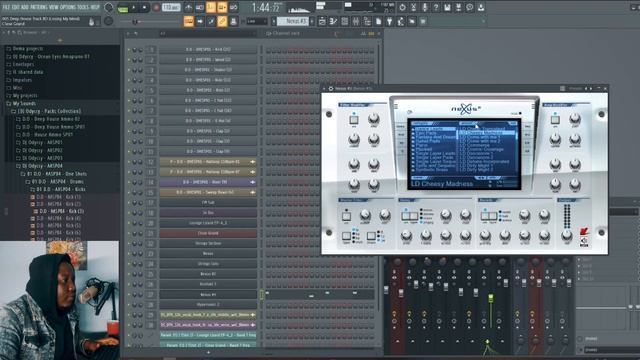The height and width of the screenshot is (360, 640).
Task: Select the Strings Section channel button
Action: click(208, 243)
